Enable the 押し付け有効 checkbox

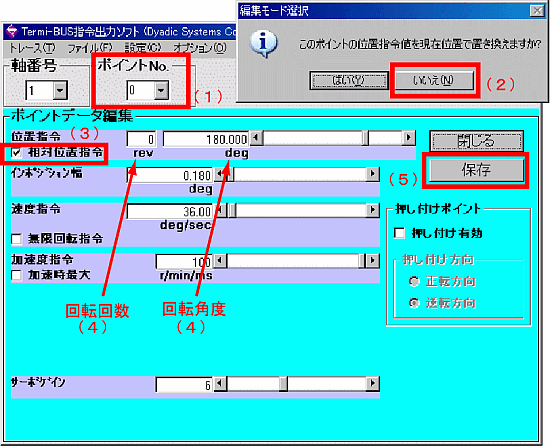pos(399,233)
